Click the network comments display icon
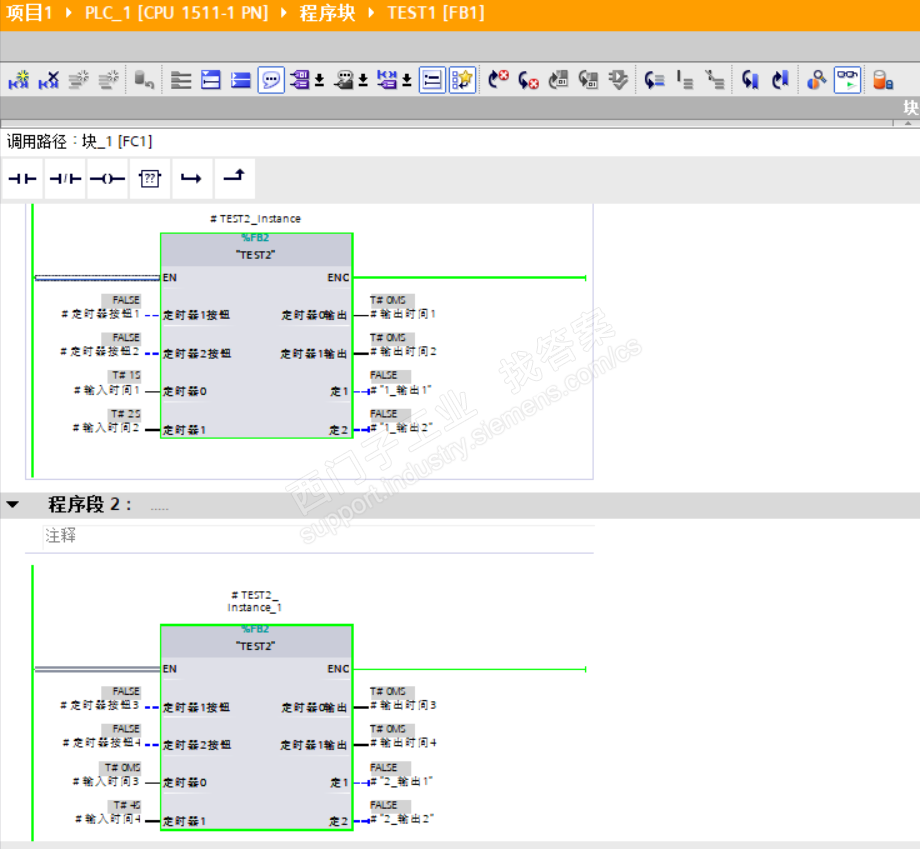This screenshot has height=849, width=920. click(x=387, y=80)
